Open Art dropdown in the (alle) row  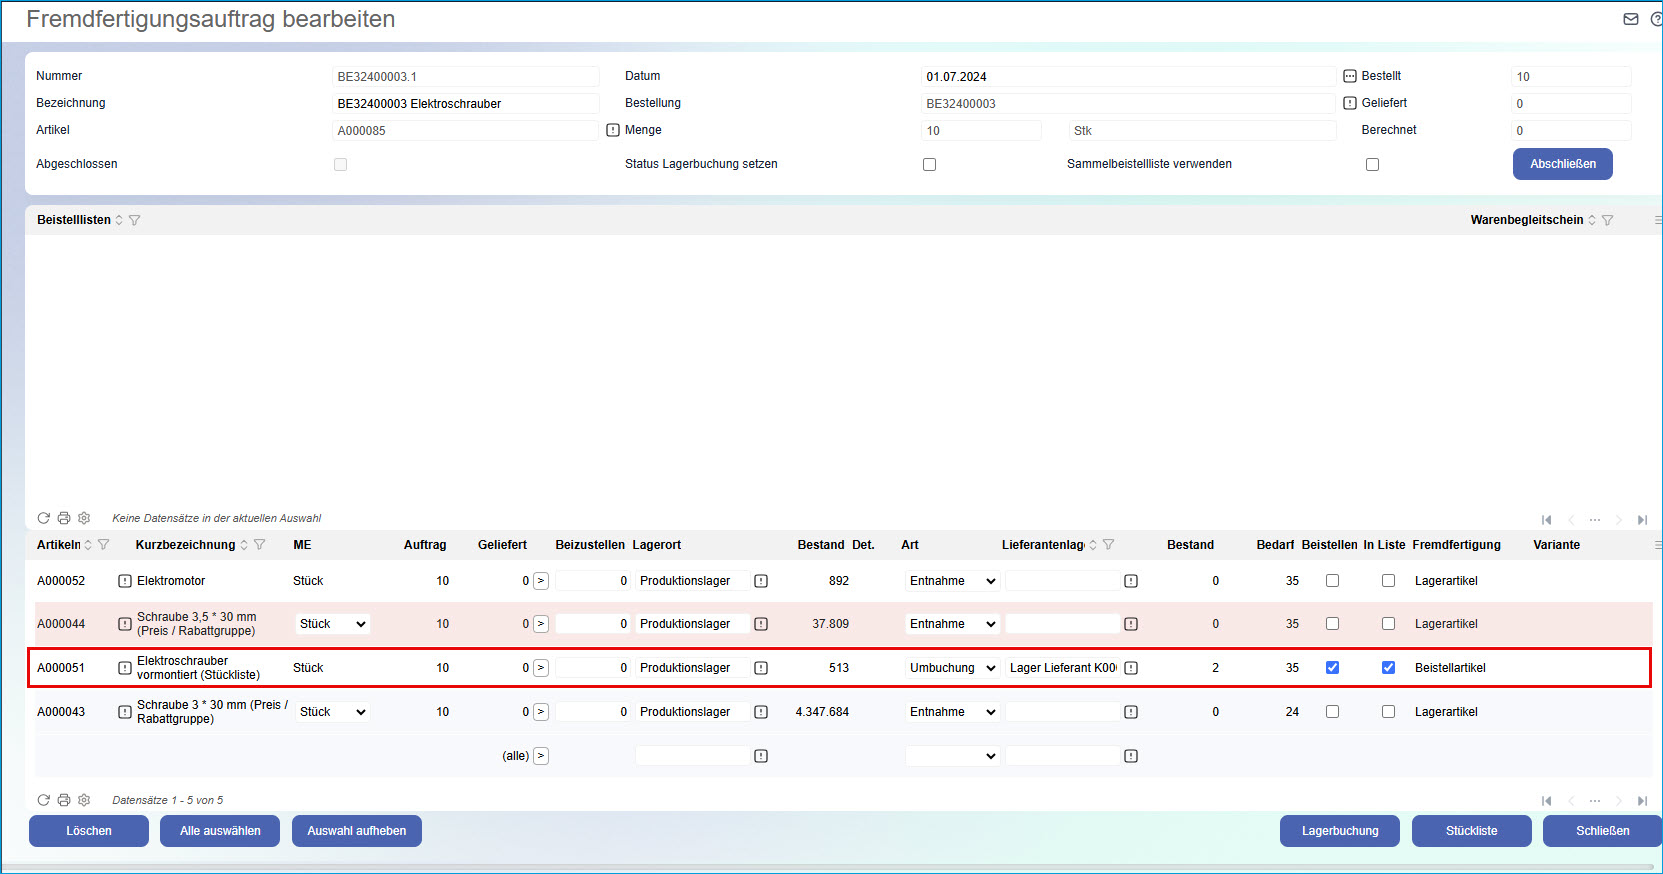(x=952, y=756)
